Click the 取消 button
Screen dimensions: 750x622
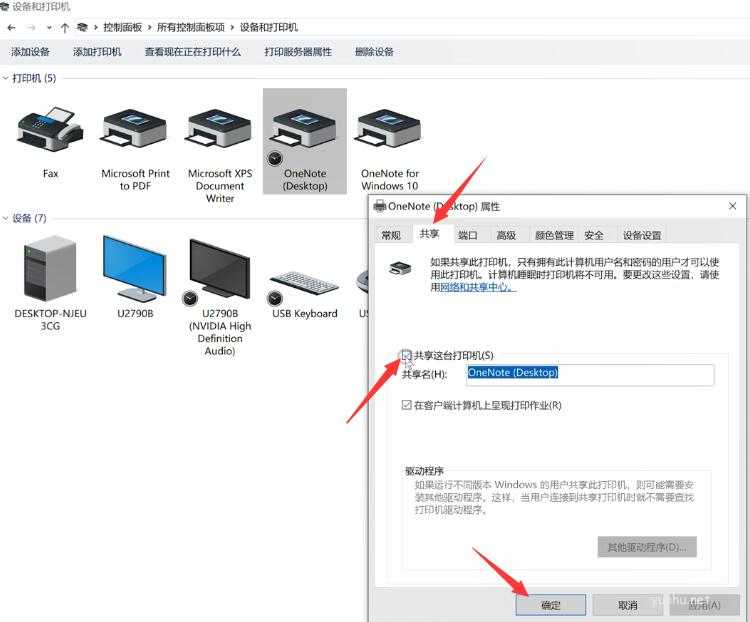628,605
